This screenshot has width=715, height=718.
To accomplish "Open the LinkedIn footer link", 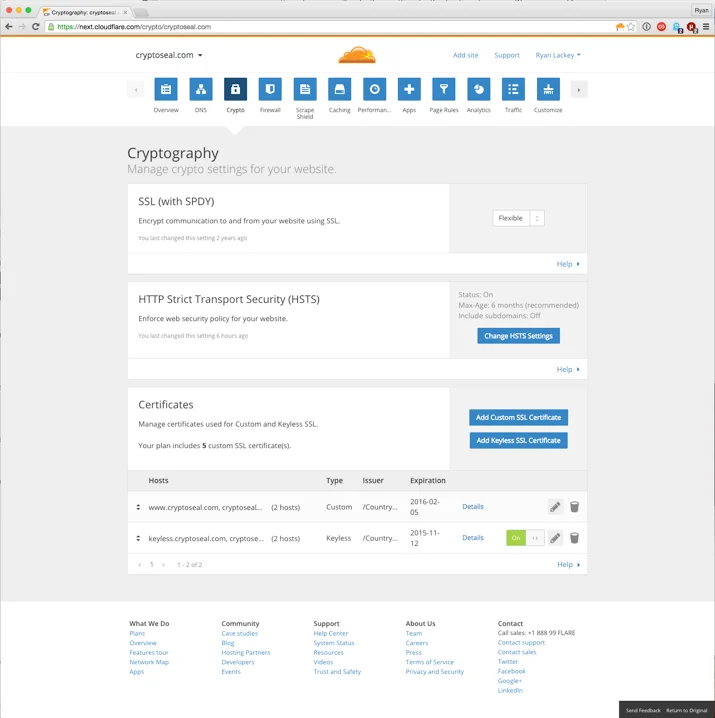I will tap(510, 691).
